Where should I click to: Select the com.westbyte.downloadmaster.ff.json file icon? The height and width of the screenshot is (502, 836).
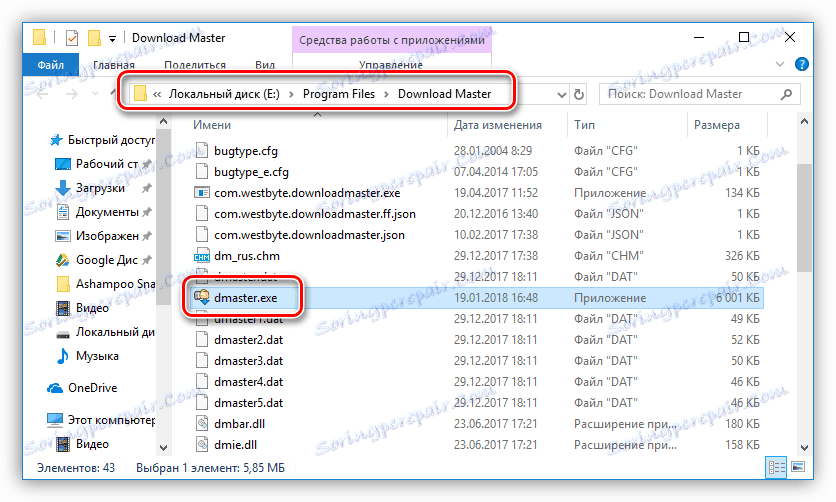(202, 214)
